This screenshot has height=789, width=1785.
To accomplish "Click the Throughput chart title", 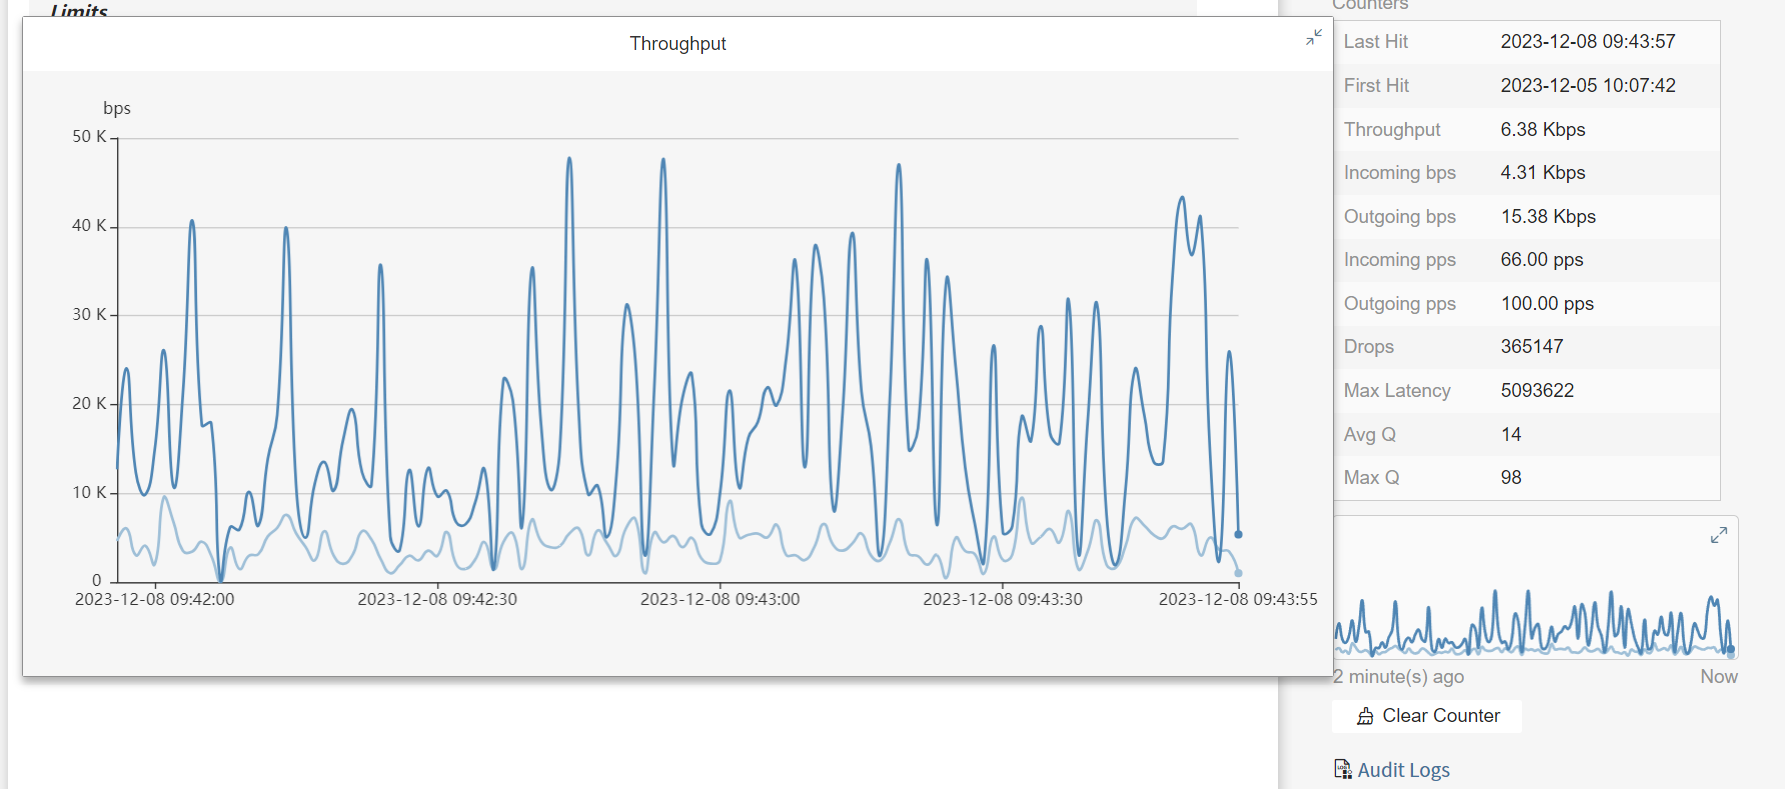I will click(677, 44).
